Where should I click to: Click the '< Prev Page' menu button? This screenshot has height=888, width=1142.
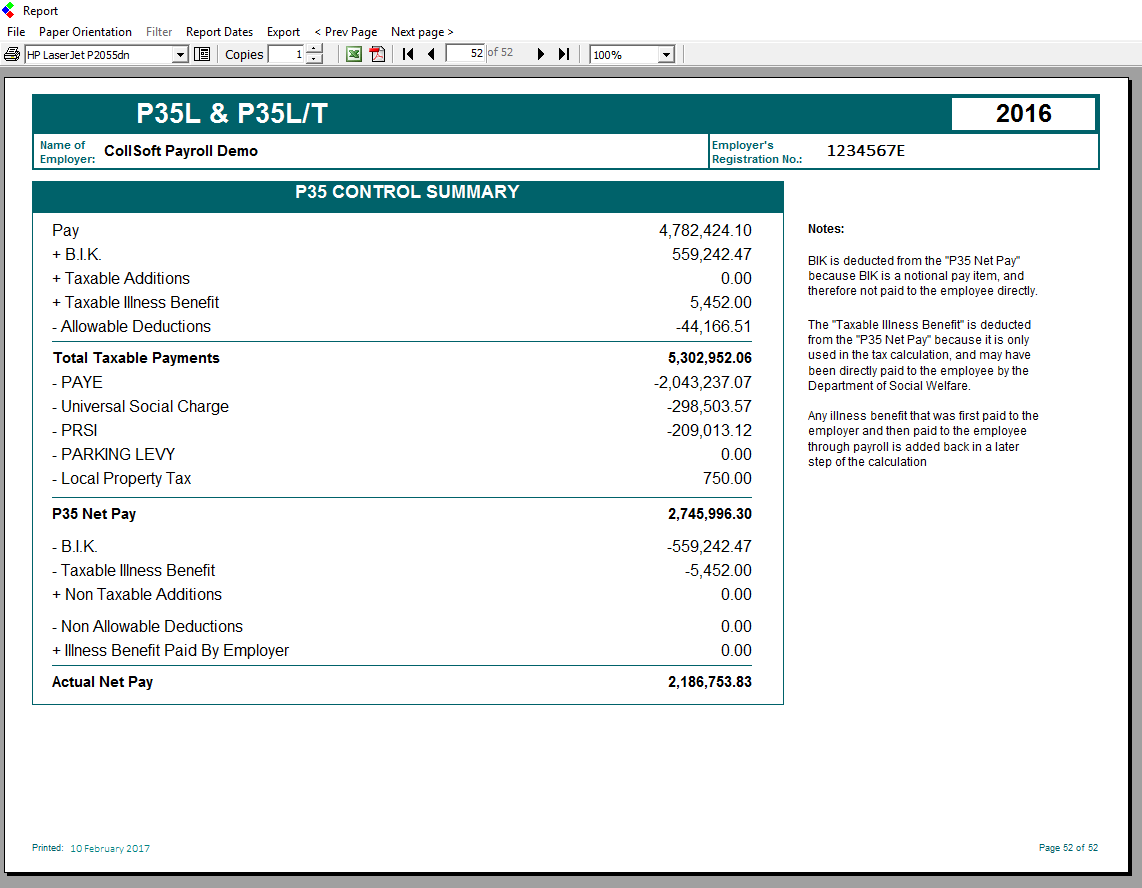[x=345, y=32]
